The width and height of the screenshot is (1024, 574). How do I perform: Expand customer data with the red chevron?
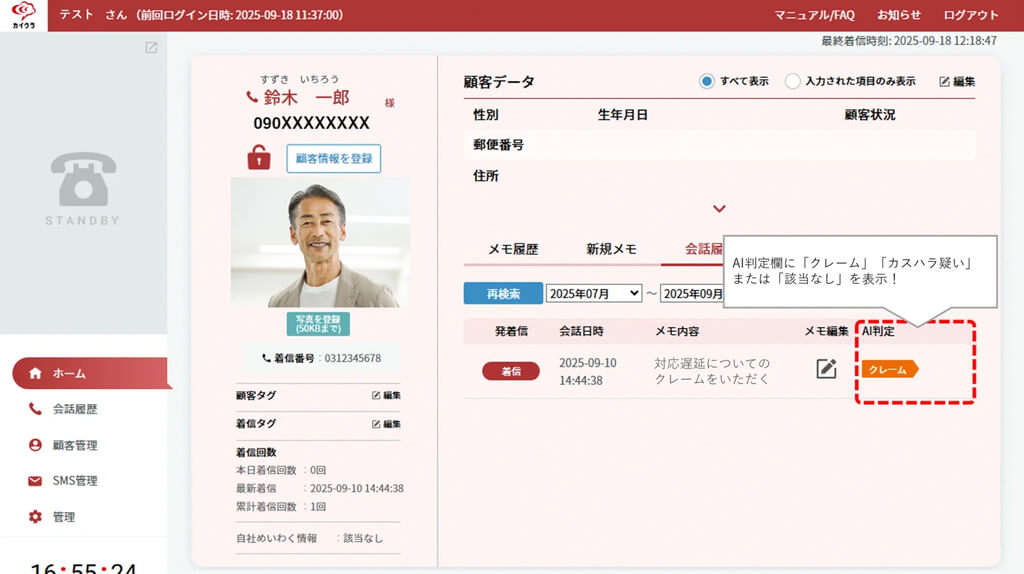coord(719,209)
